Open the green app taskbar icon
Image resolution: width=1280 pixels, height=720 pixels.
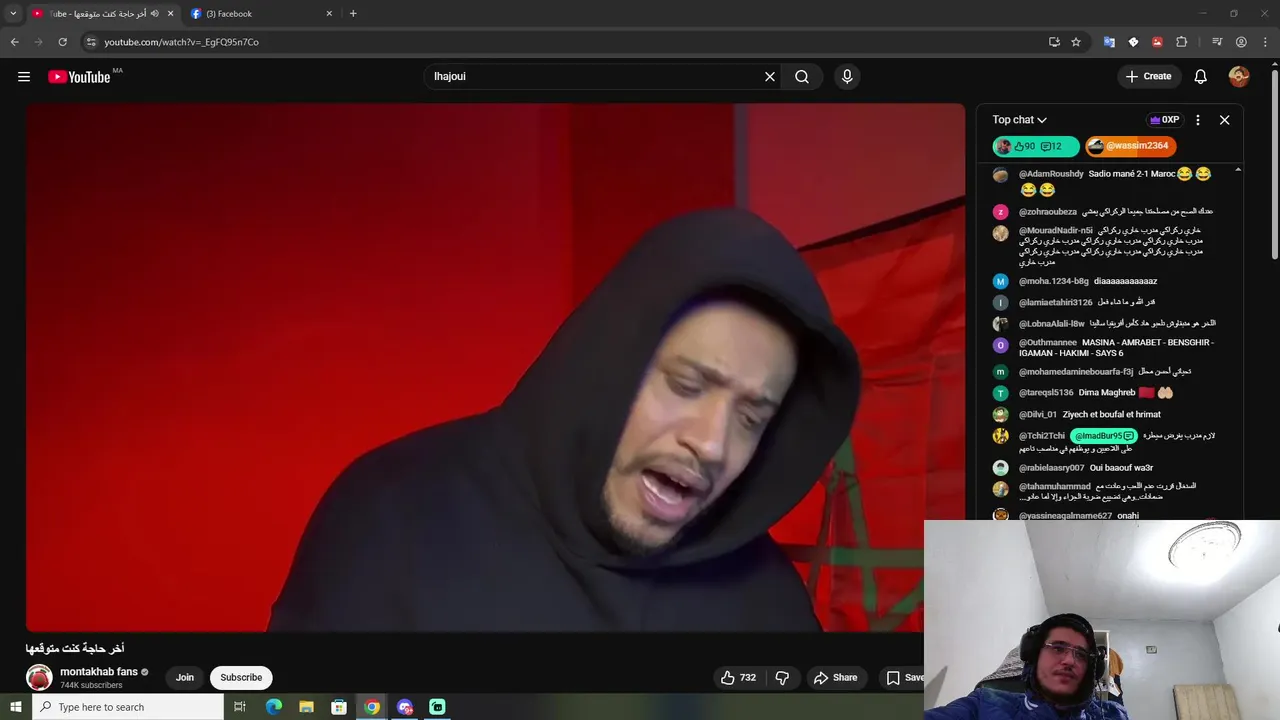click(x=437, y=707)
